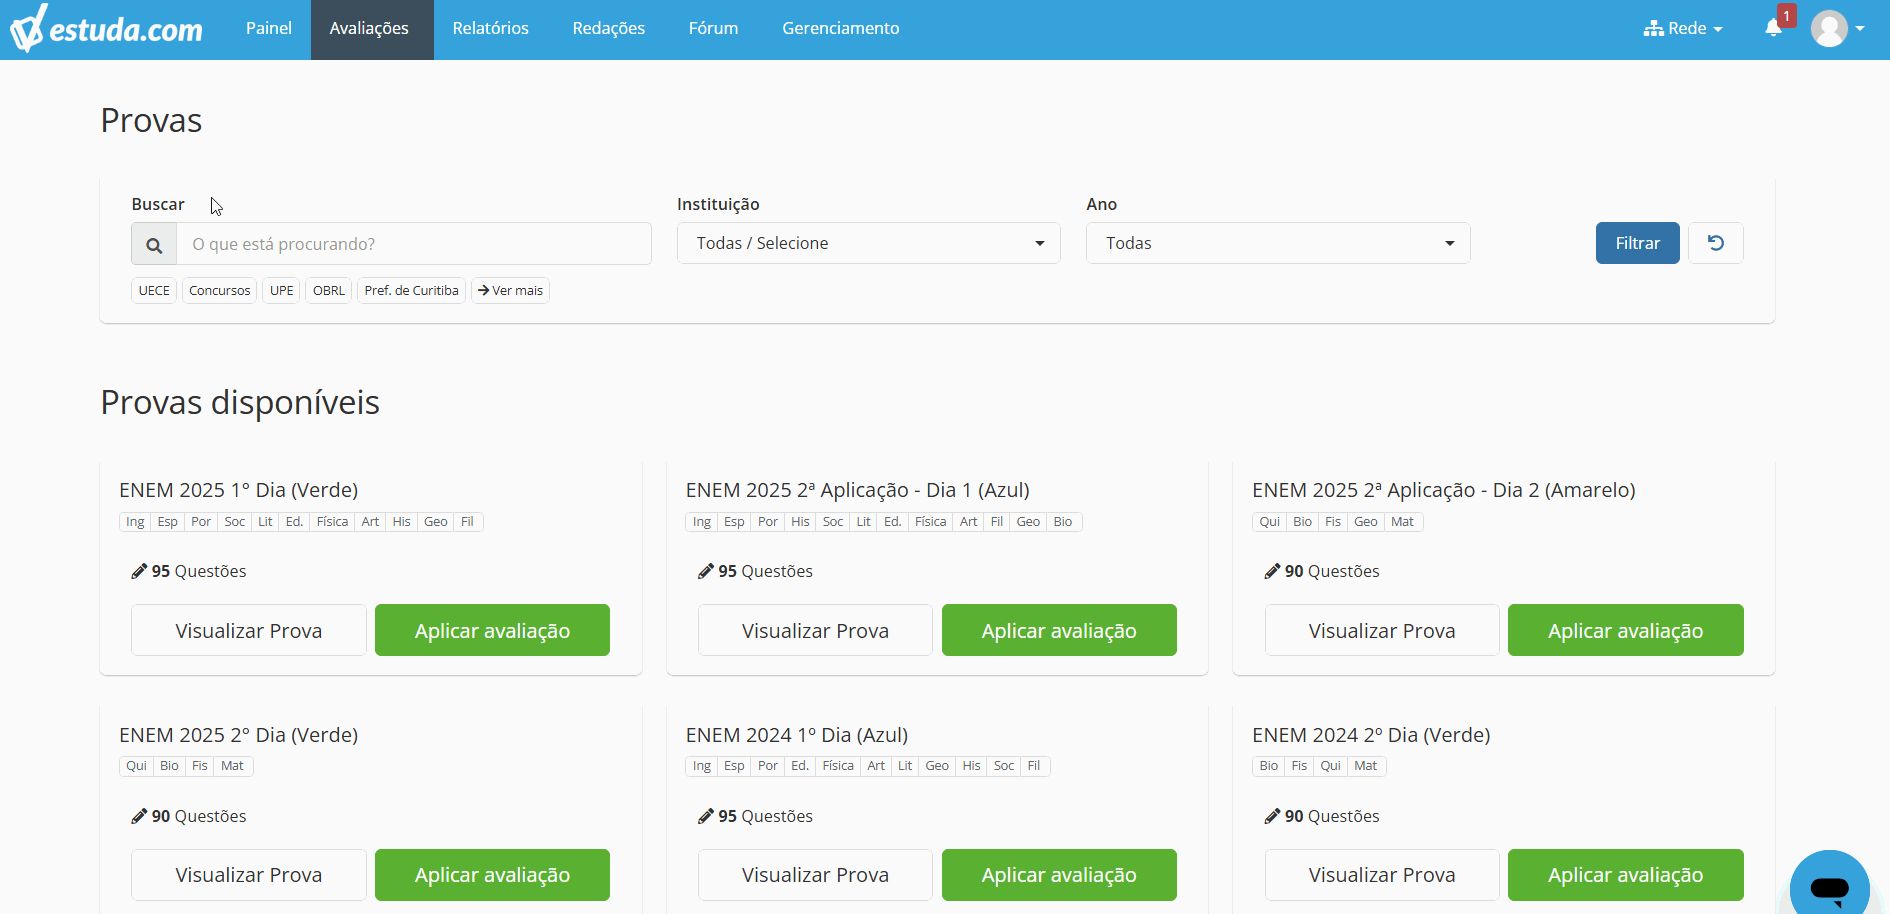This screenshot has height=914, width=1890.
Task: Click the title ENEM 2025 2ª Aplicação - Dia 1 (Azul)
Action: [858, 490]
